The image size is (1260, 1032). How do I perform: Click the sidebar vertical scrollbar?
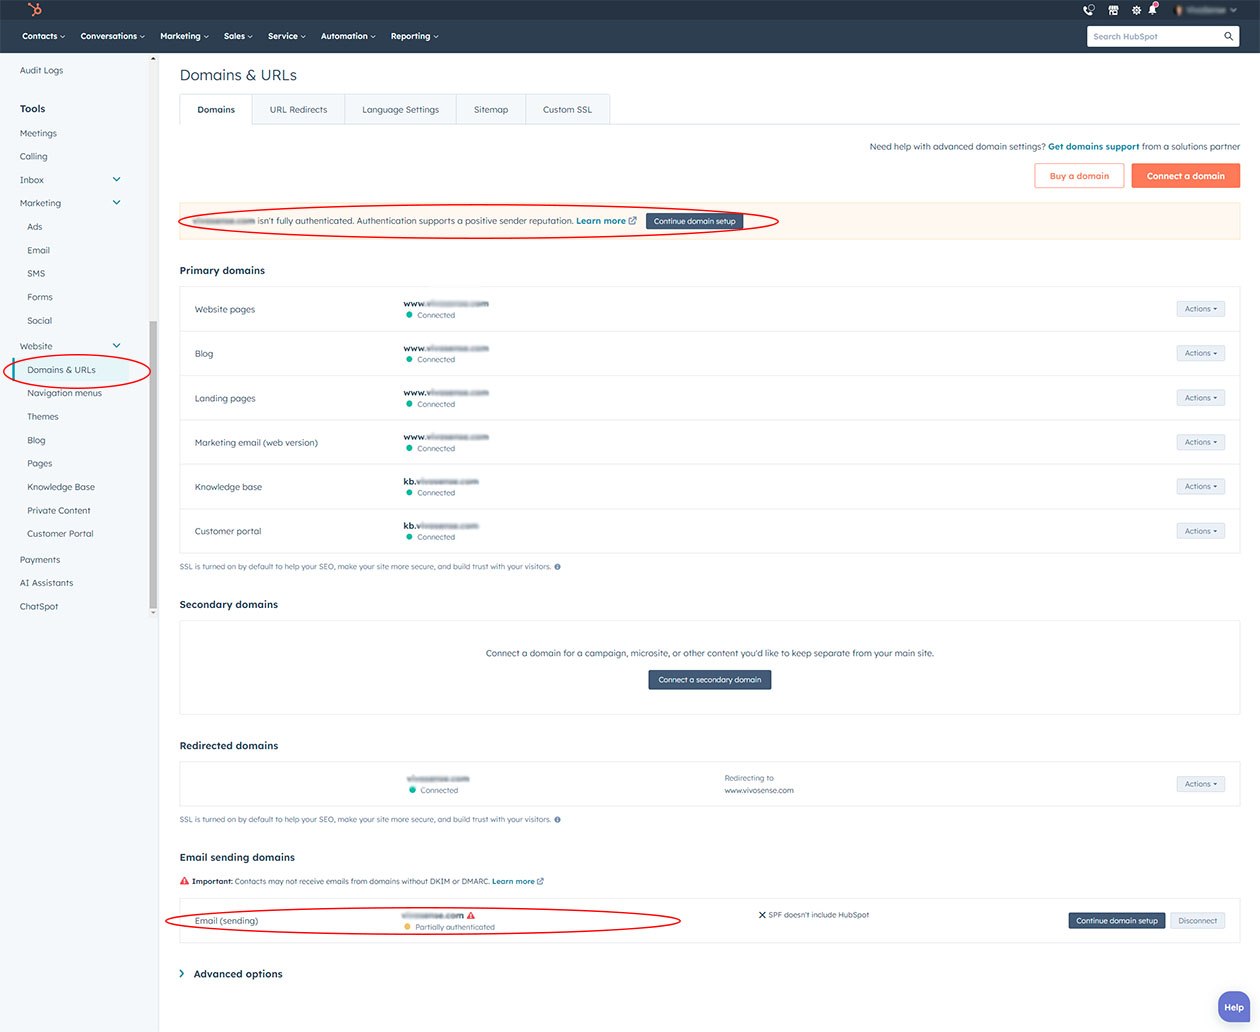pyautogui.click(x=153, y=465)
